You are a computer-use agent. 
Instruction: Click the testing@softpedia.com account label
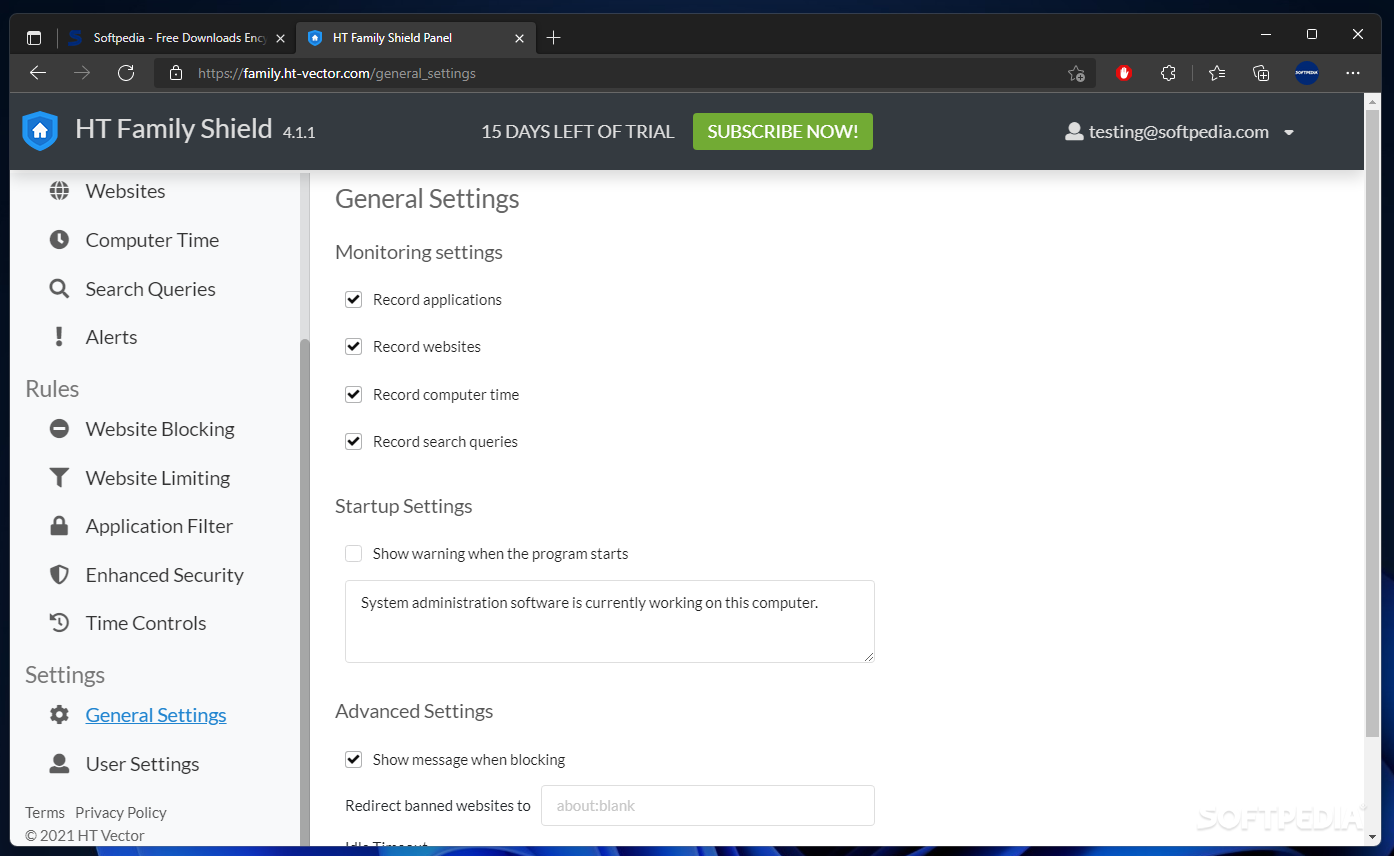pos(1179,132)
